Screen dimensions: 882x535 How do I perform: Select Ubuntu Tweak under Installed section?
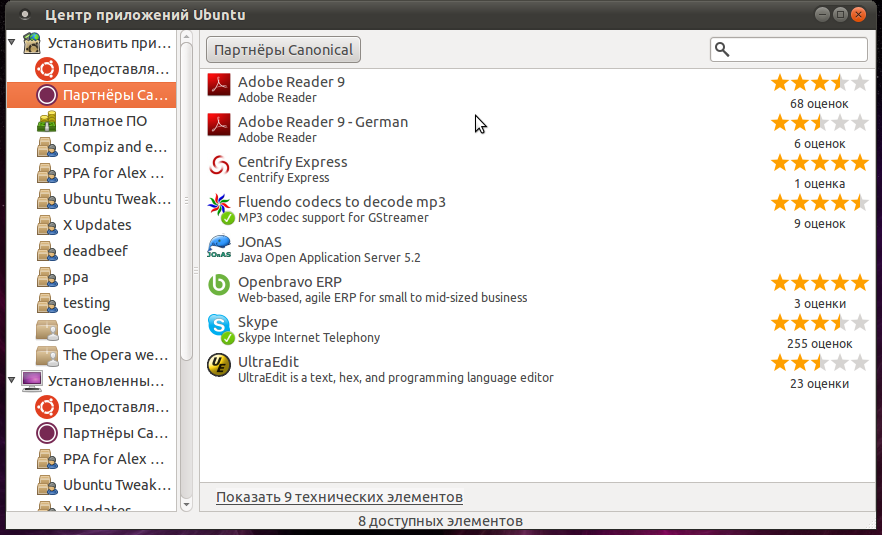[x=91, y=485]
